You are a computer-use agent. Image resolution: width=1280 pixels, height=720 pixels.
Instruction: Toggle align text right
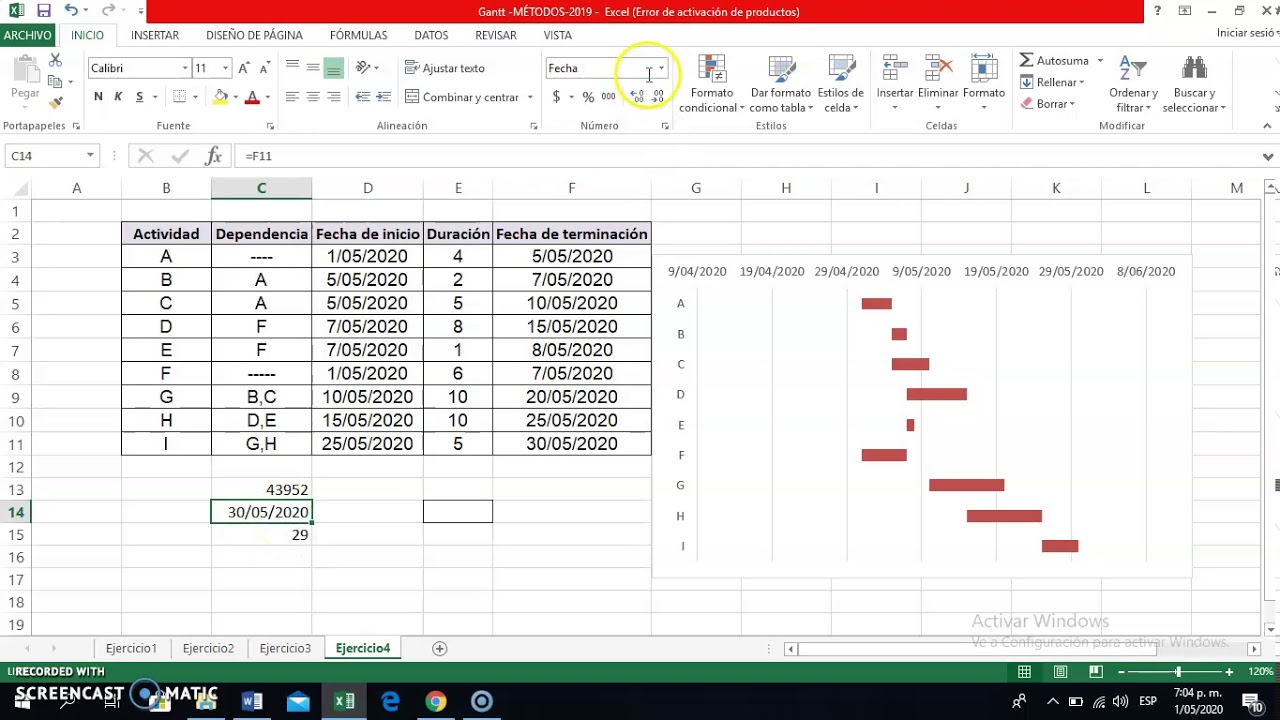(334, 97)
